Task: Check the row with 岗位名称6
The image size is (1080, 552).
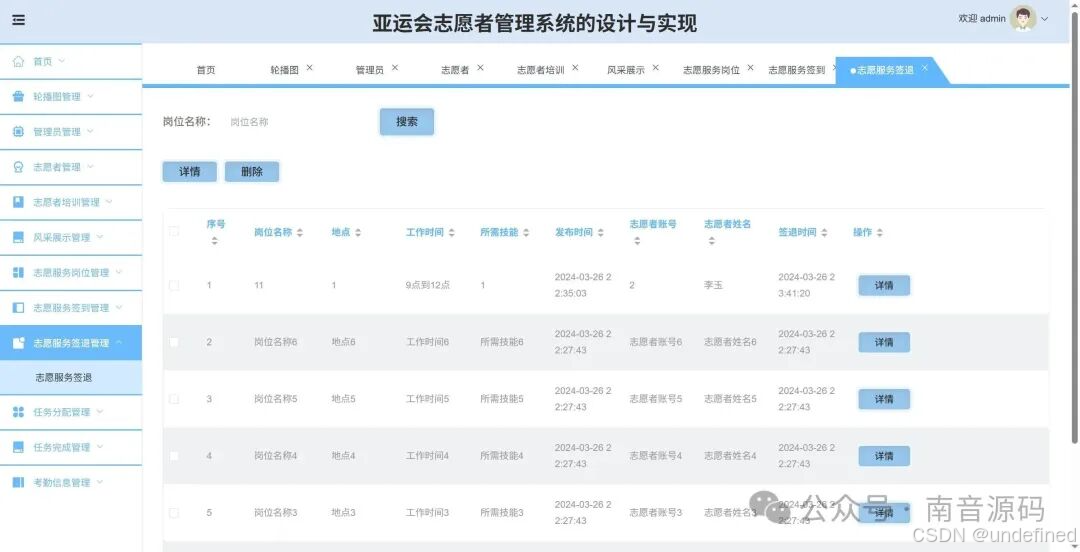Action: click(174, 343)
